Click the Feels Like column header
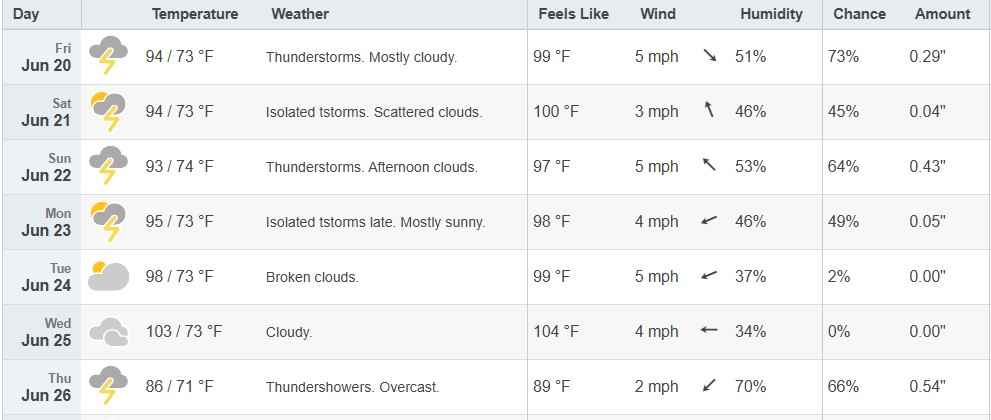This screenshot has height=420, width=991. pyautogui.click(x=573, y=14)
